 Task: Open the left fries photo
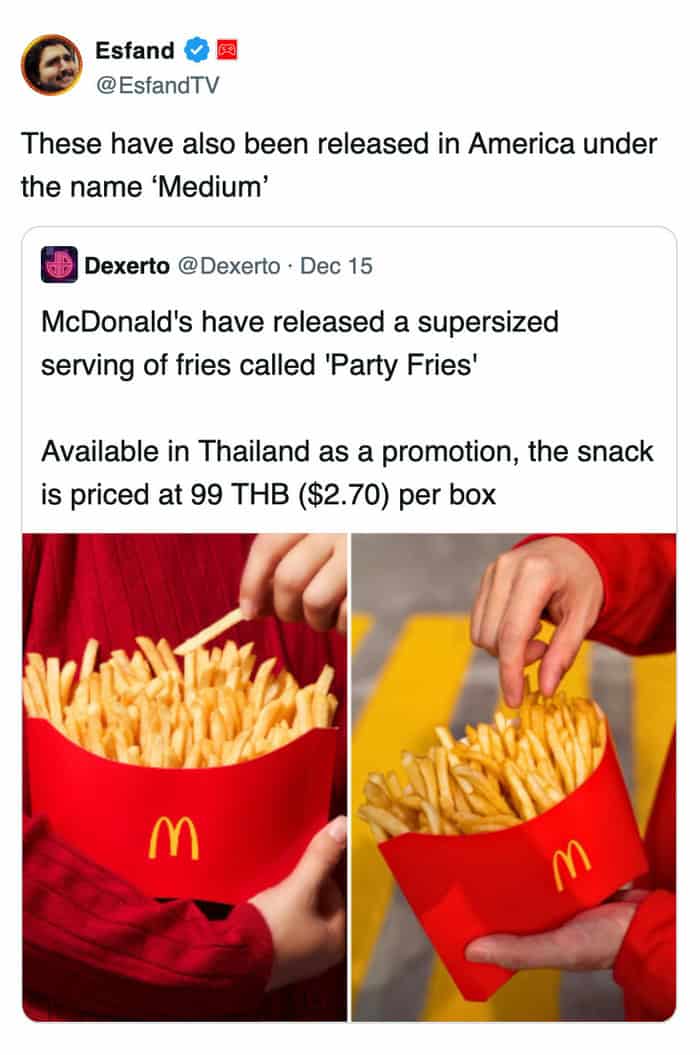pyautogui.click(x=184, y=777)
